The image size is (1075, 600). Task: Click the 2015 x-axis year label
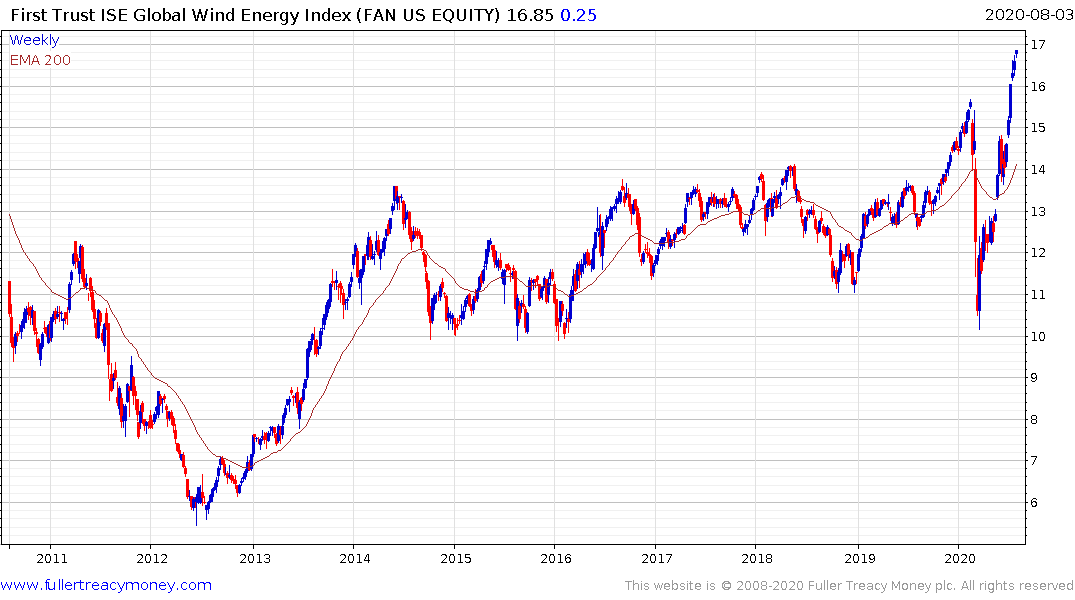(456, 558)
